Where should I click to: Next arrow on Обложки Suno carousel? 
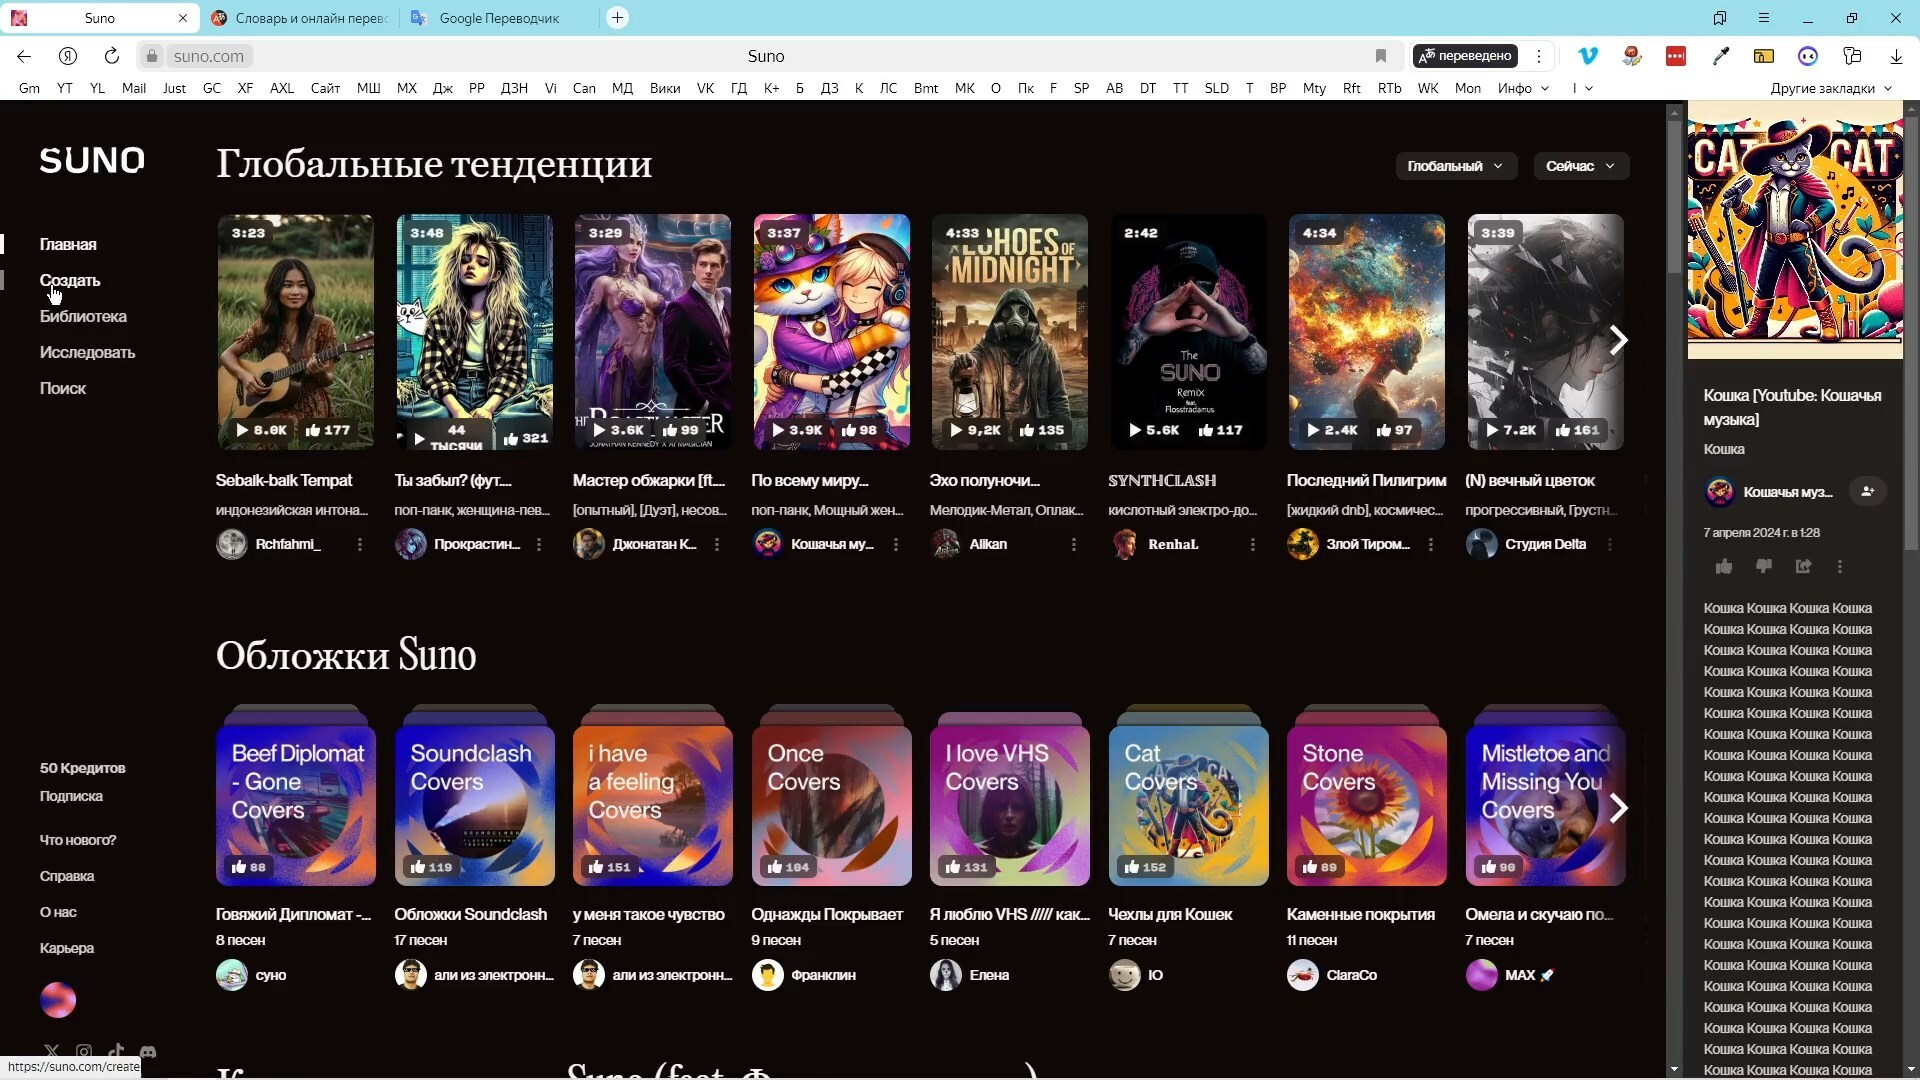1618,808
